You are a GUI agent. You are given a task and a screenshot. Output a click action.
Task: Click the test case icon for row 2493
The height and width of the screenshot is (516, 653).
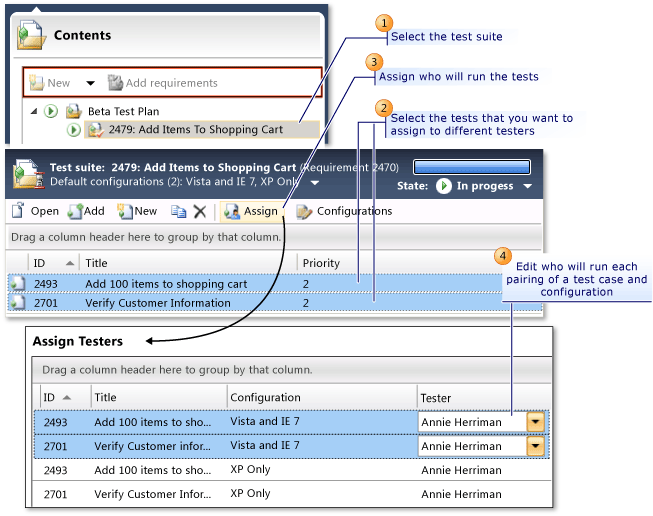click(x=18, y=284)
